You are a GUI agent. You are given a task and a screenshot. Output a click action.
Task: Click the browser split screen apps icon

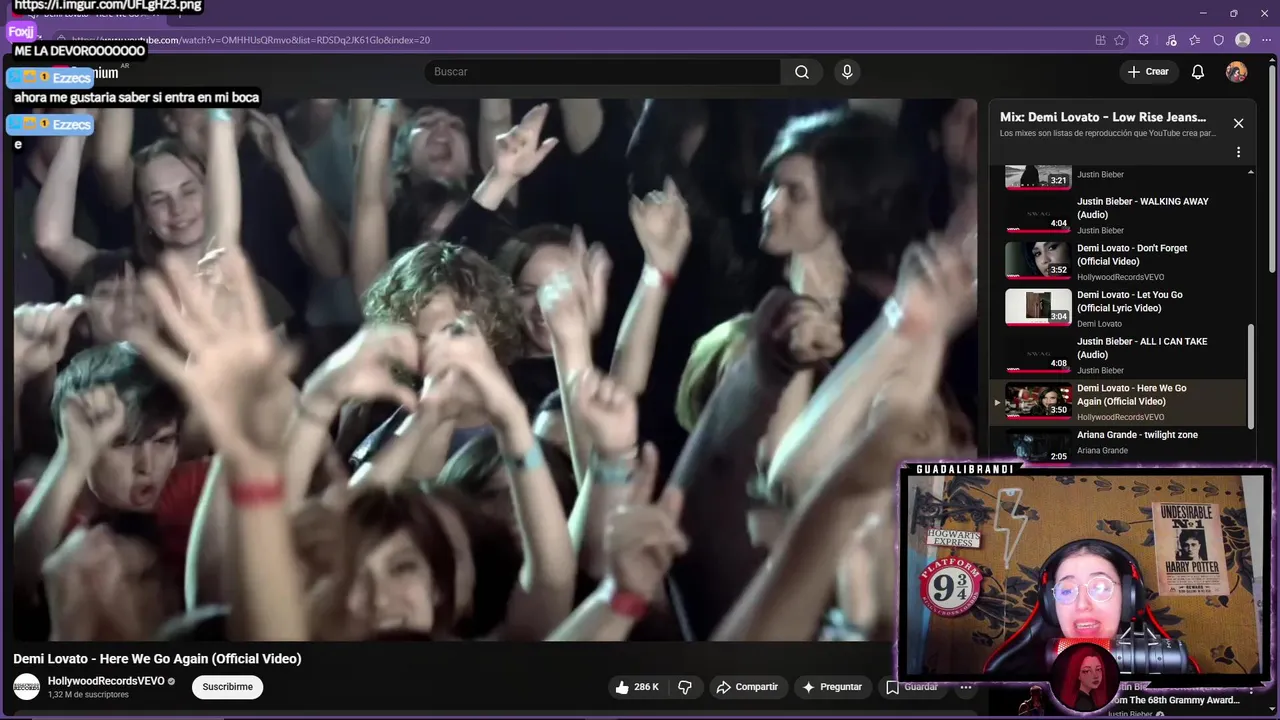[1100, 40]
